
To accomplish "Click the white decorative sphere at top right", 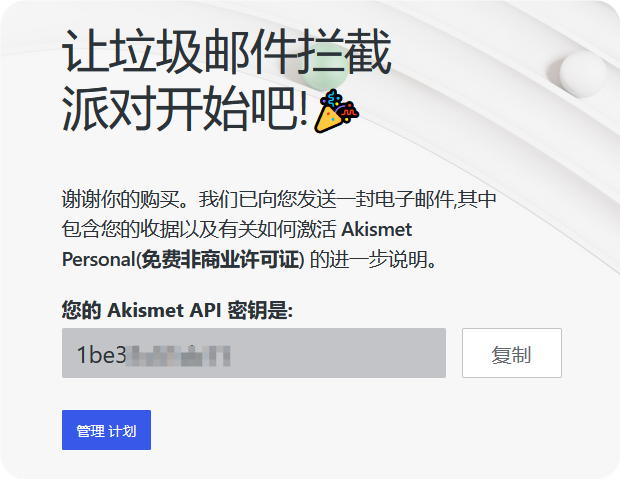I will [x=583, y=74].
